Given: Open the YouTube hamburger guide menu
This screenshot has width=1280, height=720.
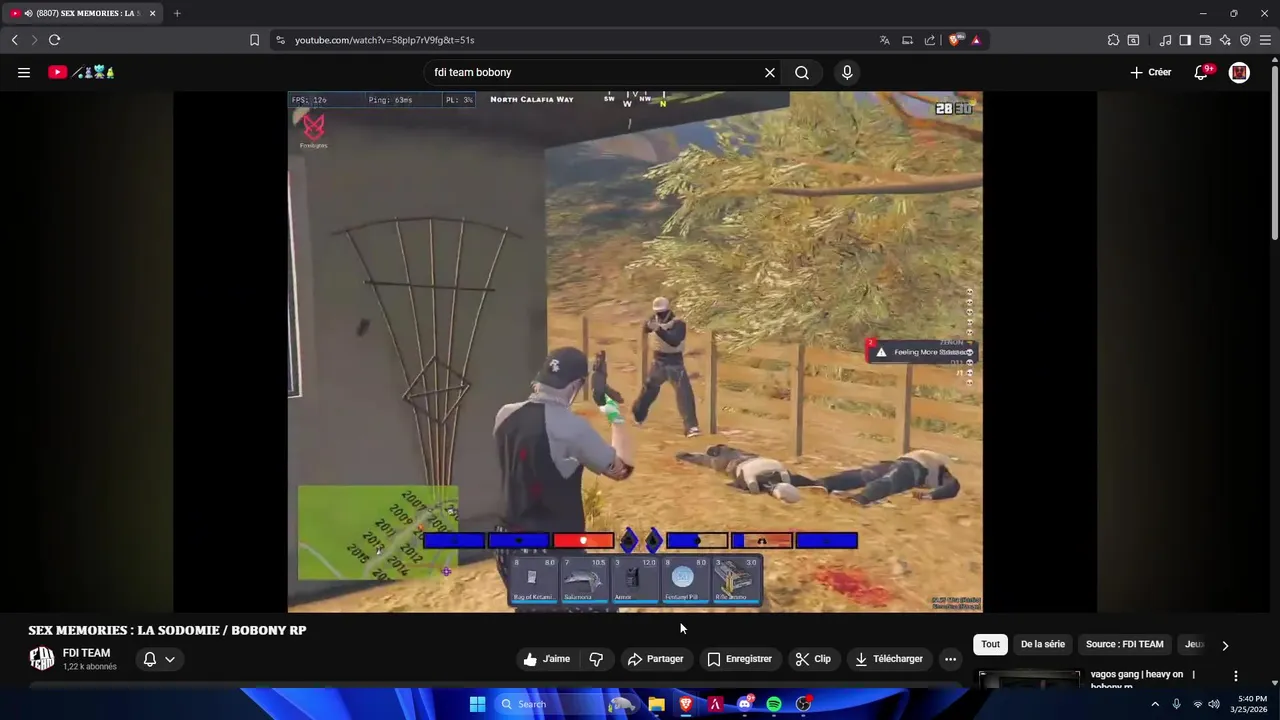Looking at the screenshot, I should coord(24,72).
